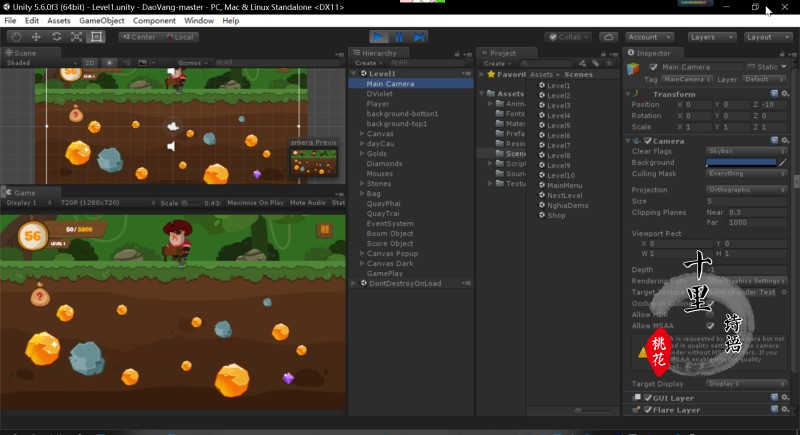The height and width of the screenshot is (435, 800).
Task: Click the Camera Background color swatch
Action: [x=741, y=162]
